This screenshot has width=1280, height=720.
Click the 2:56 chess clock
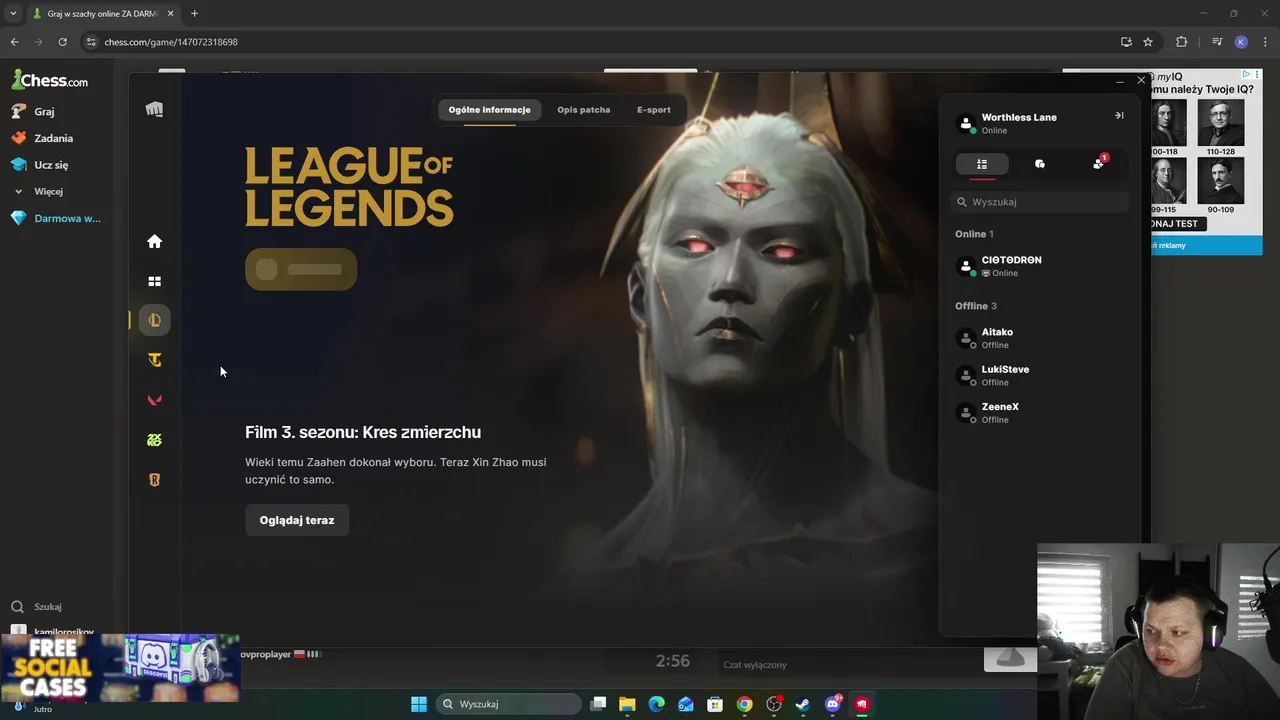coord(673,661)
